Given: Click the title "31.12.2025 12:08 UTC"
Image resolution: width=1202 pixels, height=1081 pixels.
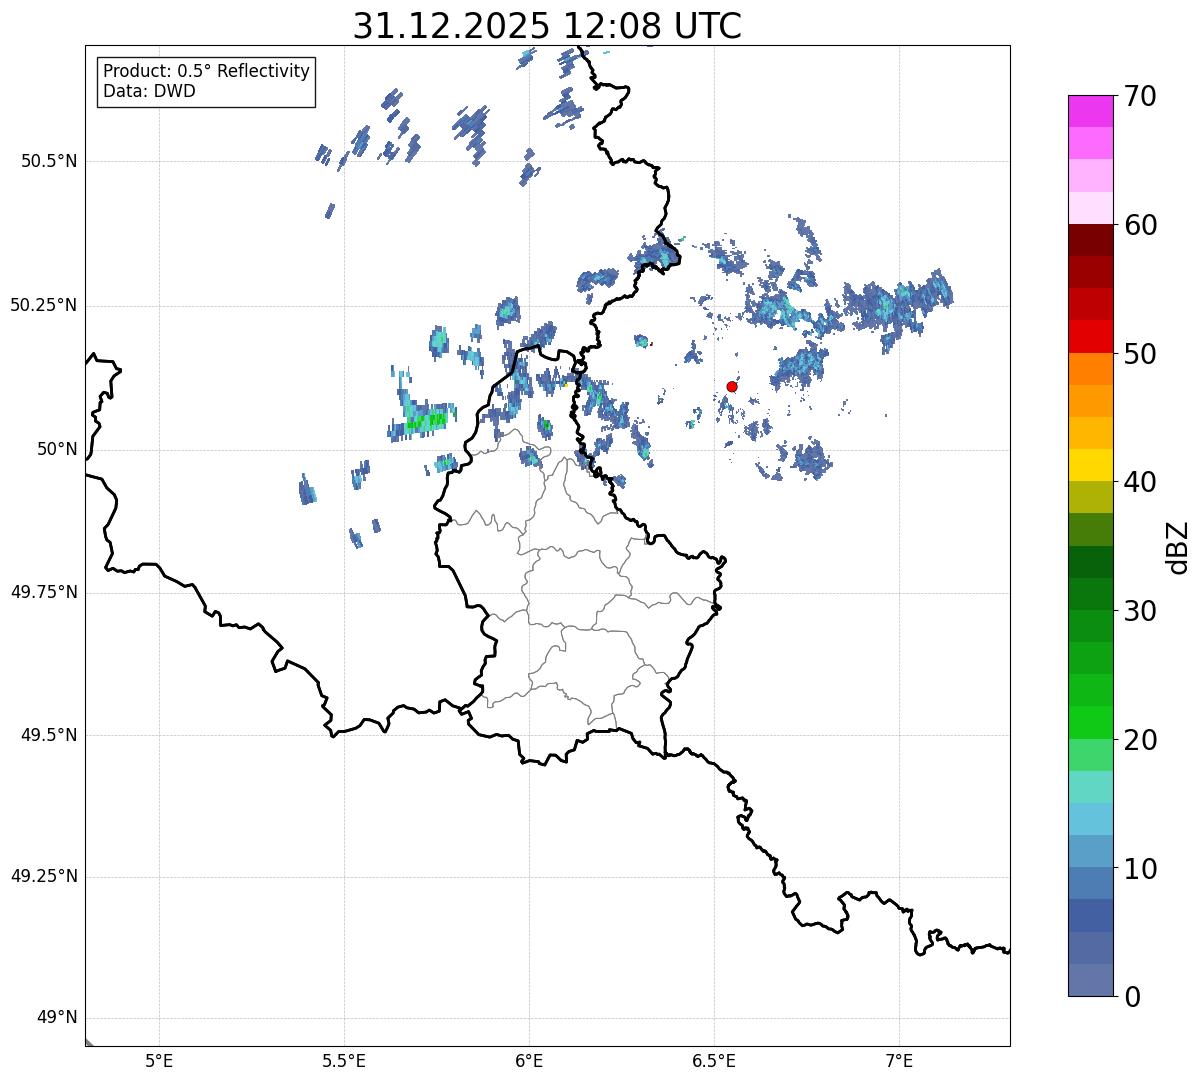Looking at the screenshot, I should (547, 26).
